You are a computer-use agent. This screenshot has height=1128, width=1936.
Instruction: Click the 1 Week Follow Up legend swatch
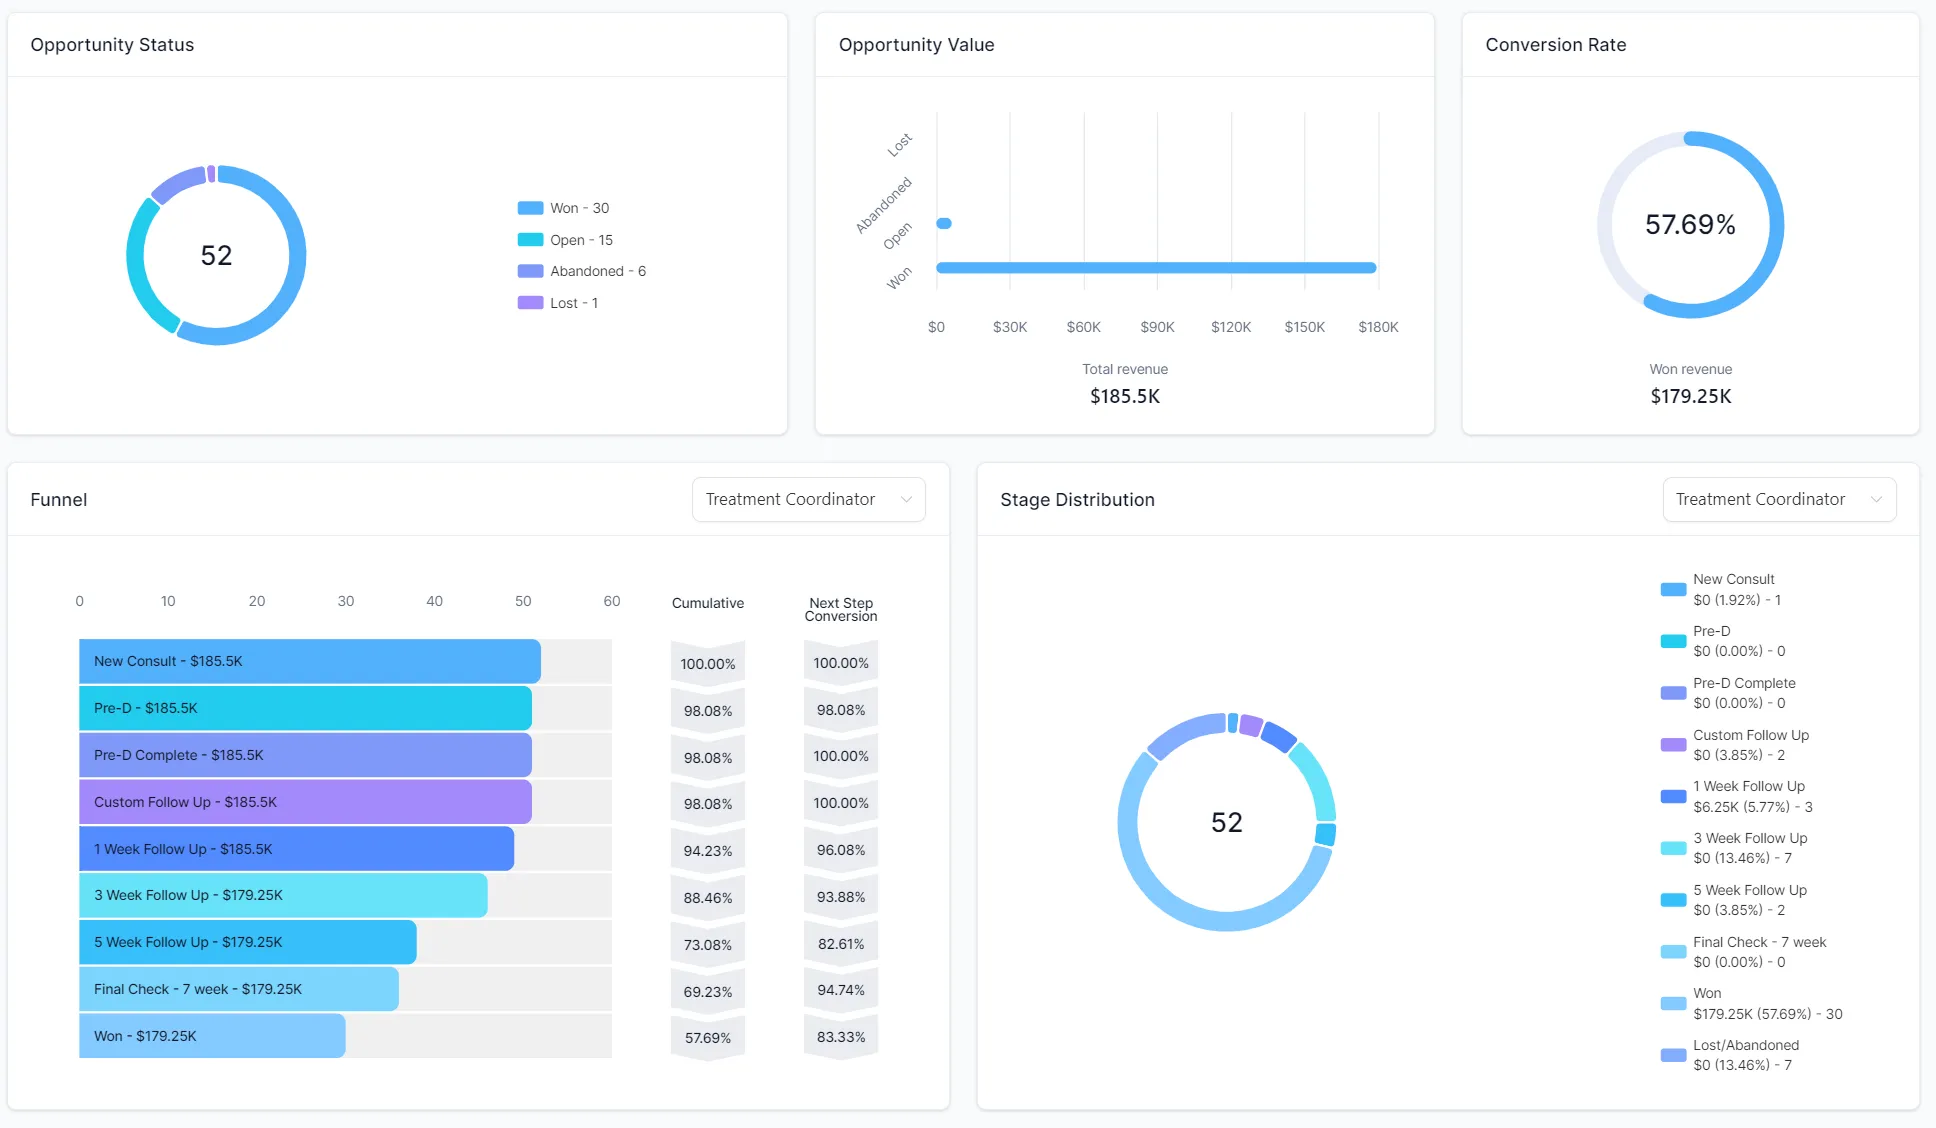(1673, 796)
